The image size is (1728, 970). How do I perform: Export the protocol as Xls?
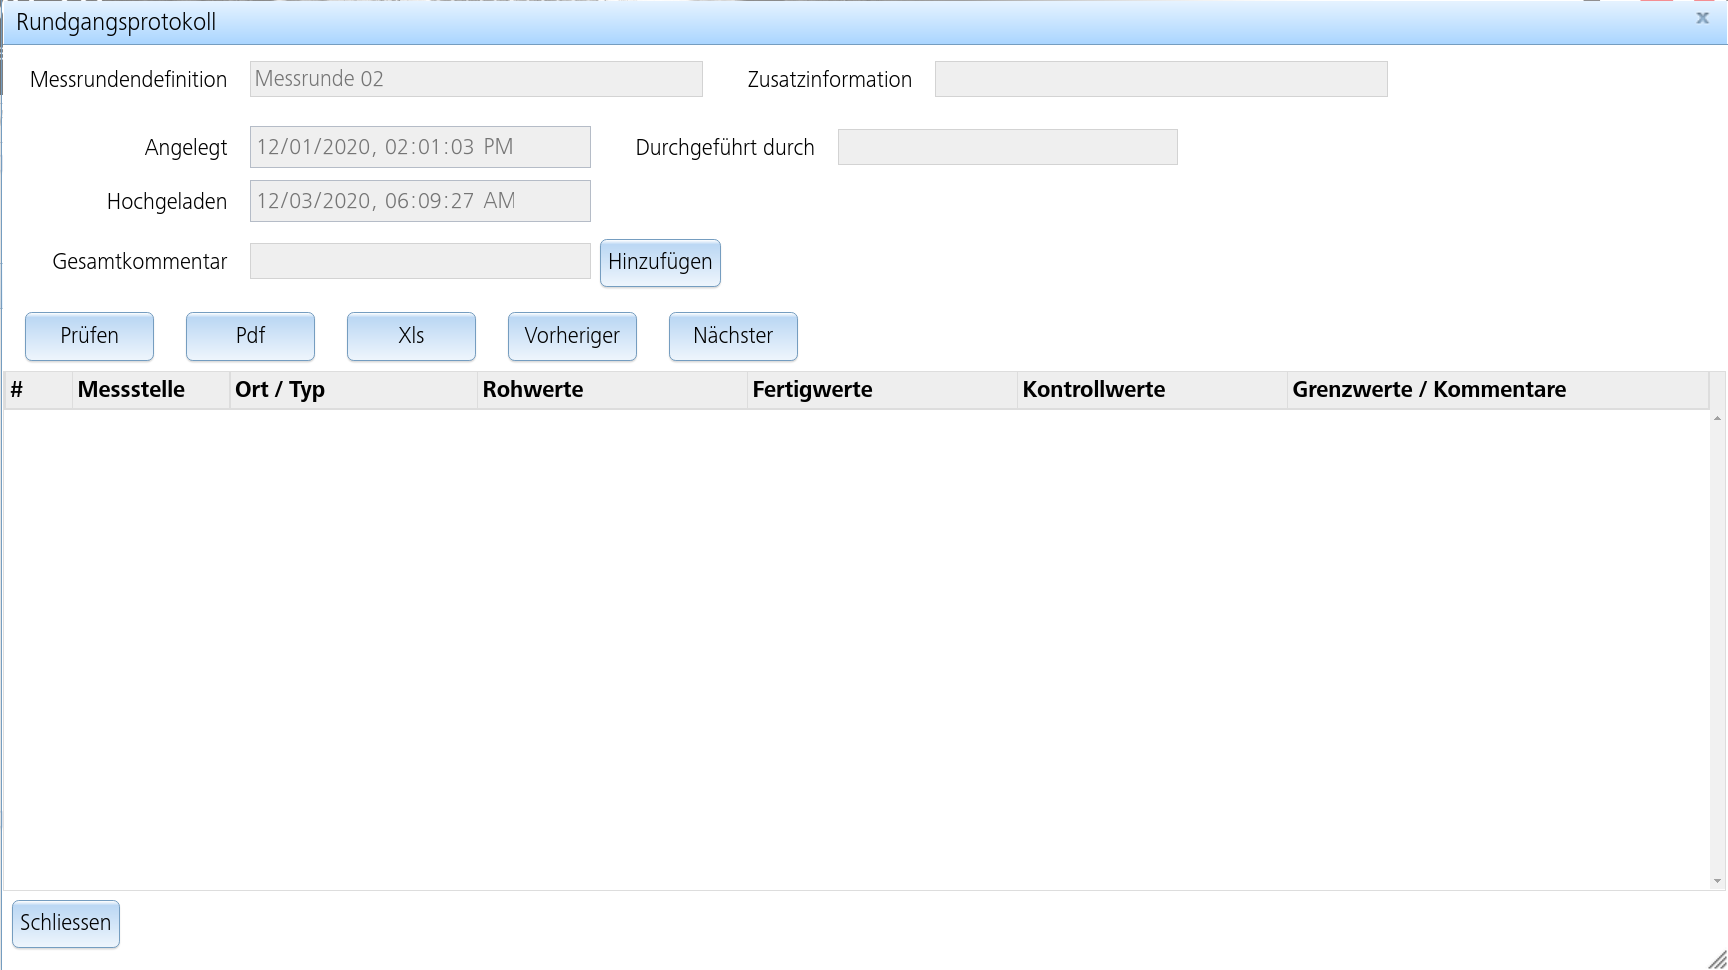coord(411,336)
